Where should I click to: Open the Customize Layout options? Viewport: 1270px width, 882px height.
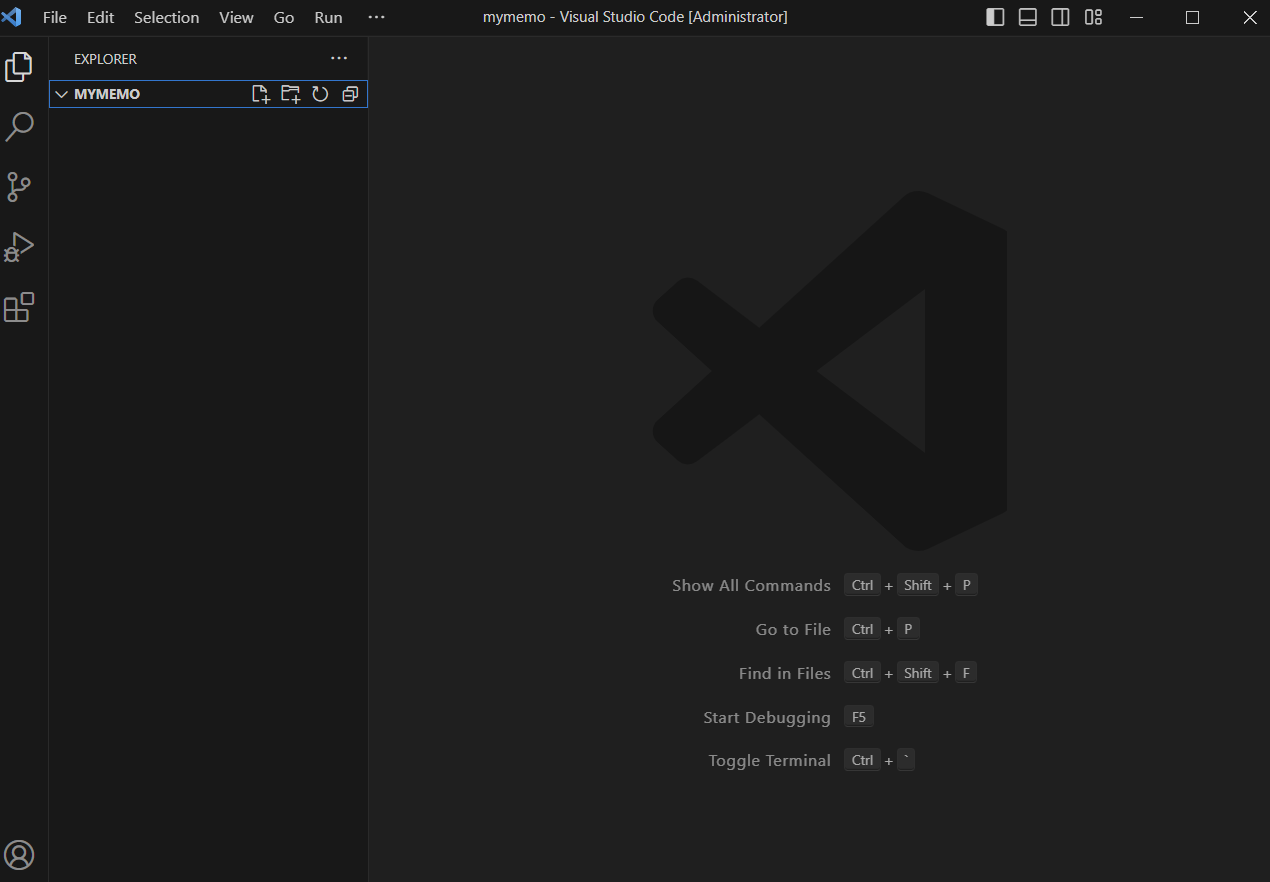coord(1094,17)
